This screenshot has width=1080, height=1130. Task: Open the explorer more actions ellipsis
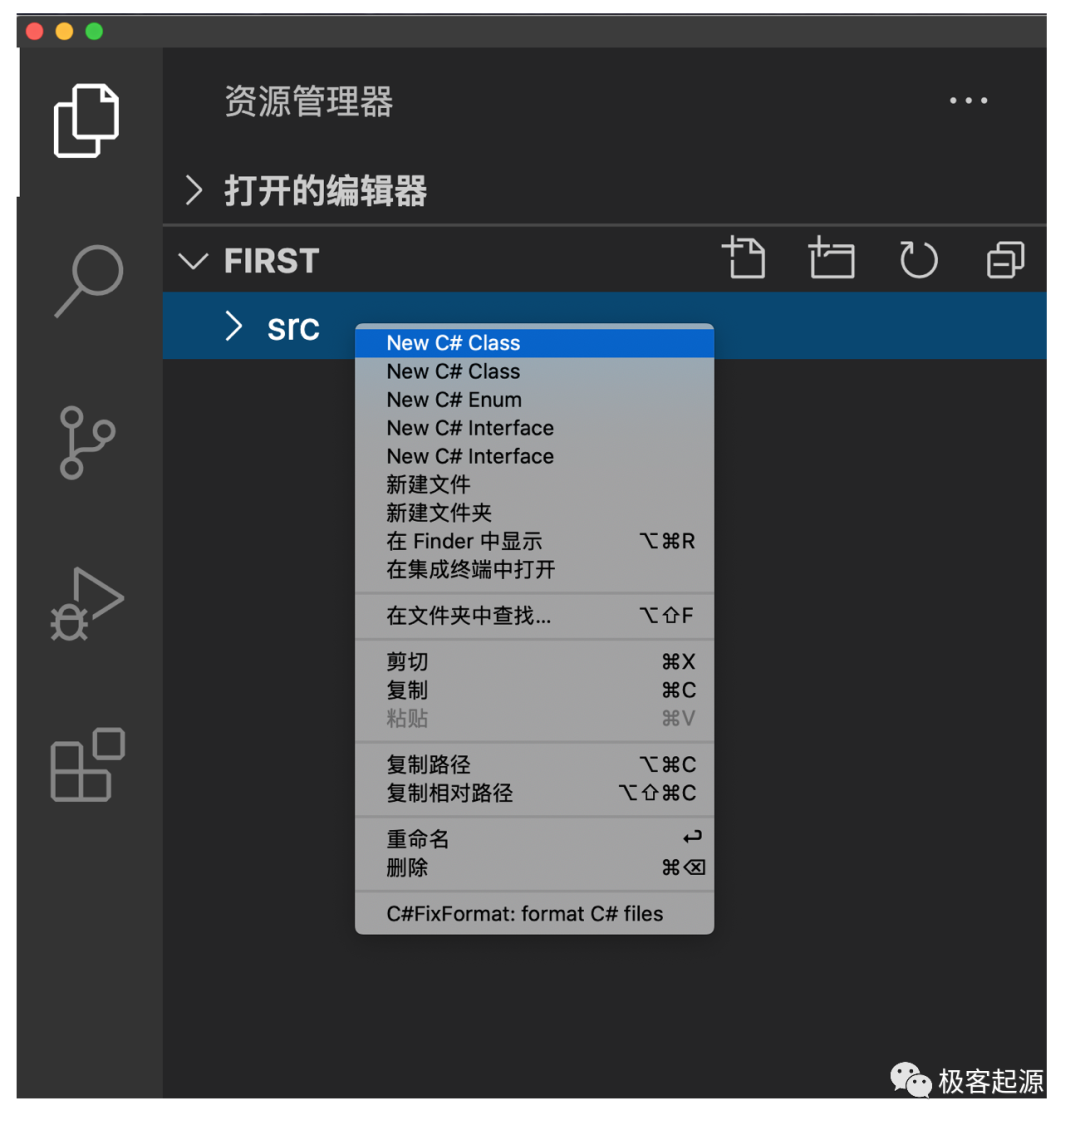968,100
